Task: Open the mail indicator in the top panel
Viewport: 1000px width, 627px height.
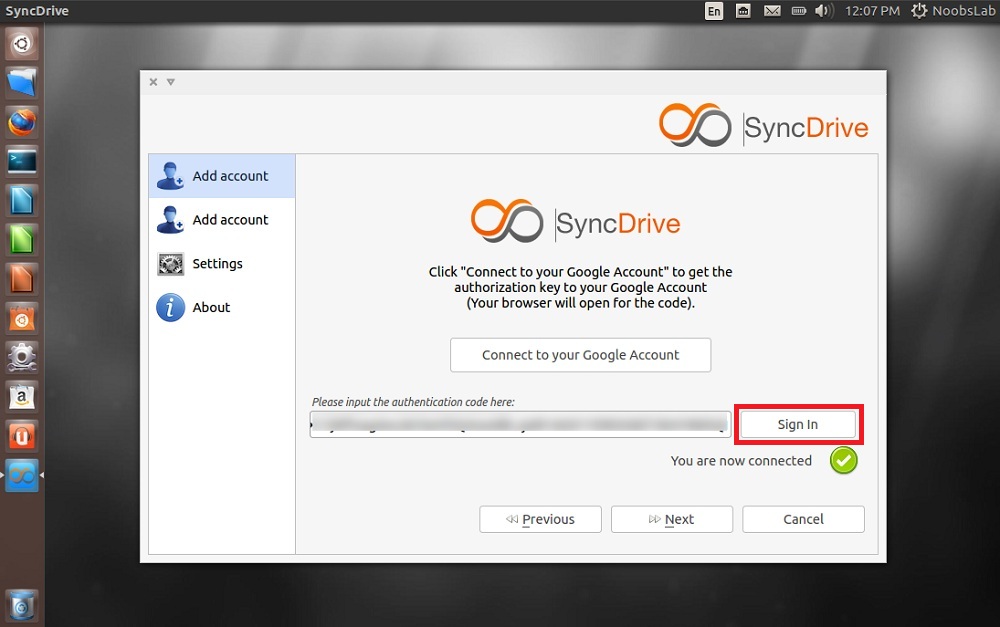Action: [772, 11]
